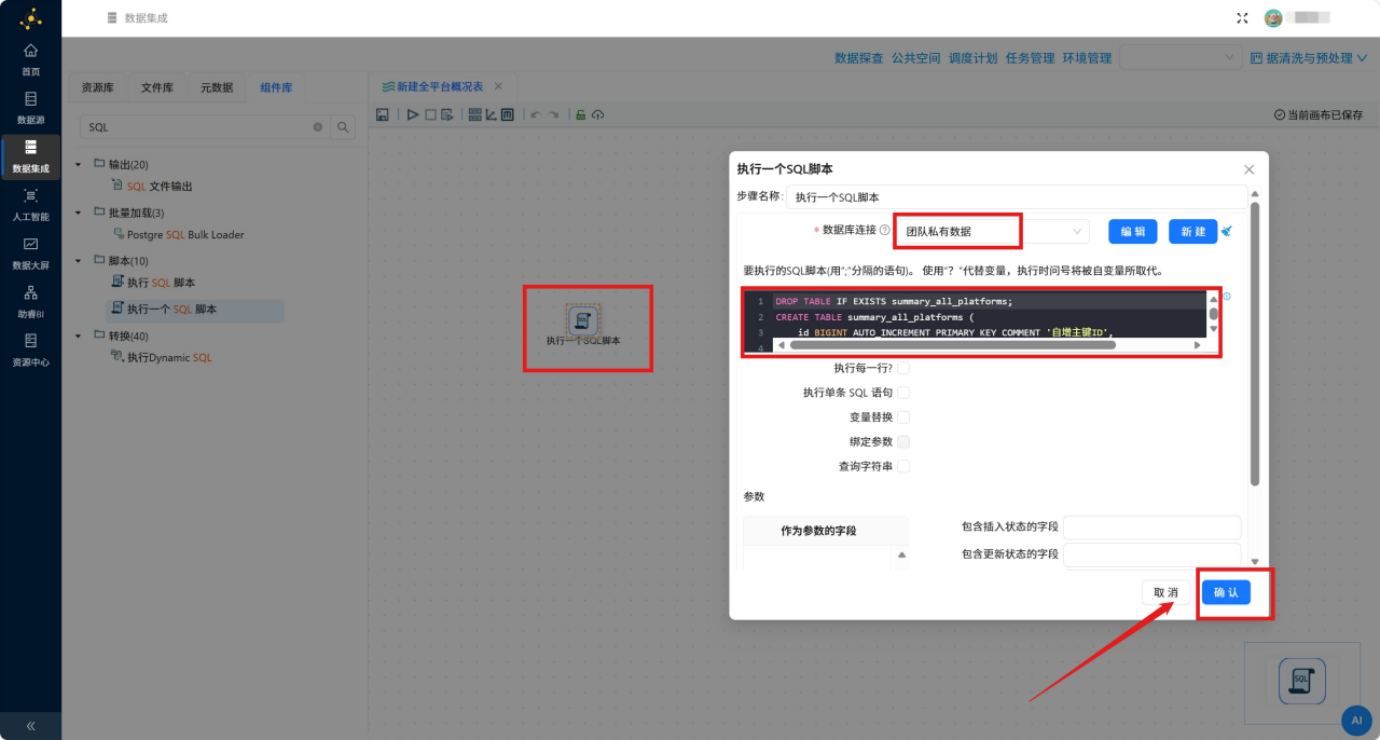
Task: Click the fullscreen icon in top bar
Action: [x=1243, y=18]
